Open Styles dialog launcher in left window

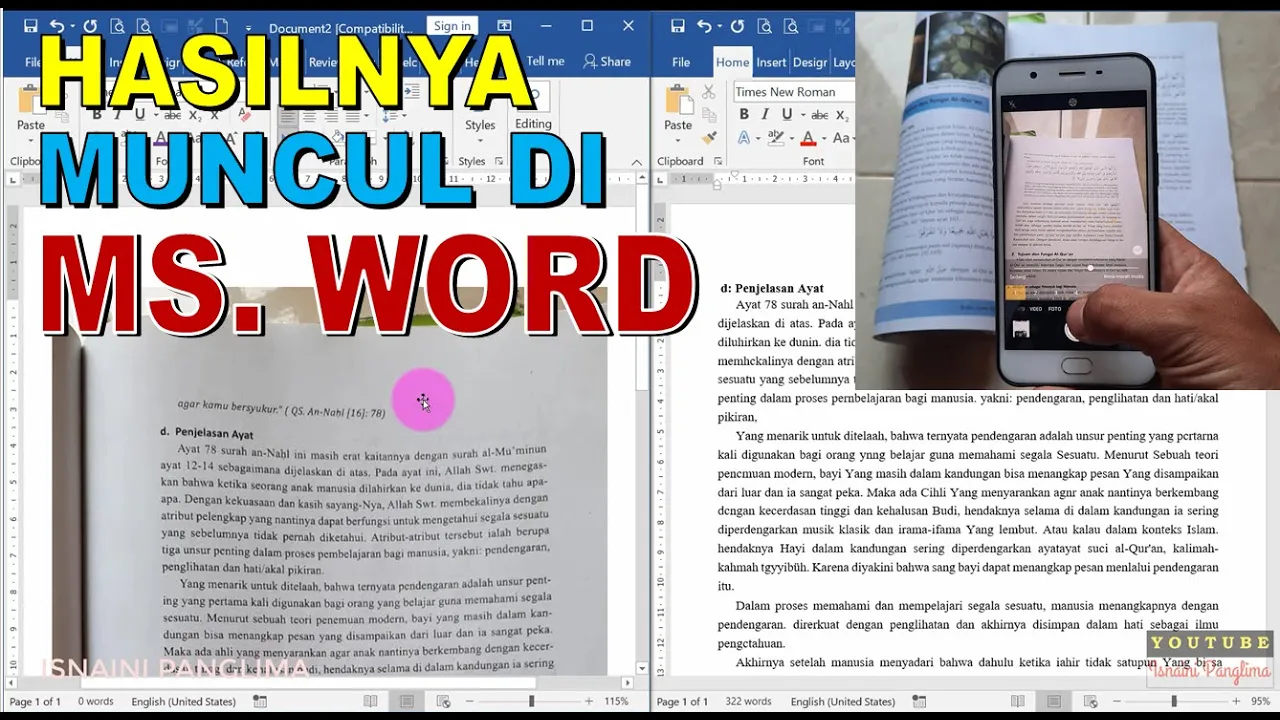pyautogui.click(x=497, y=161)
